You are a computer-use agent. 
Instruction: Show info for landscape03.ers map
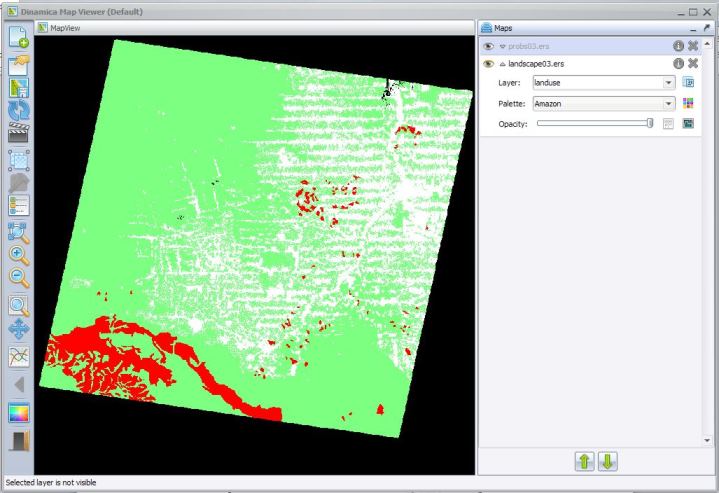(x=678, y=64)
